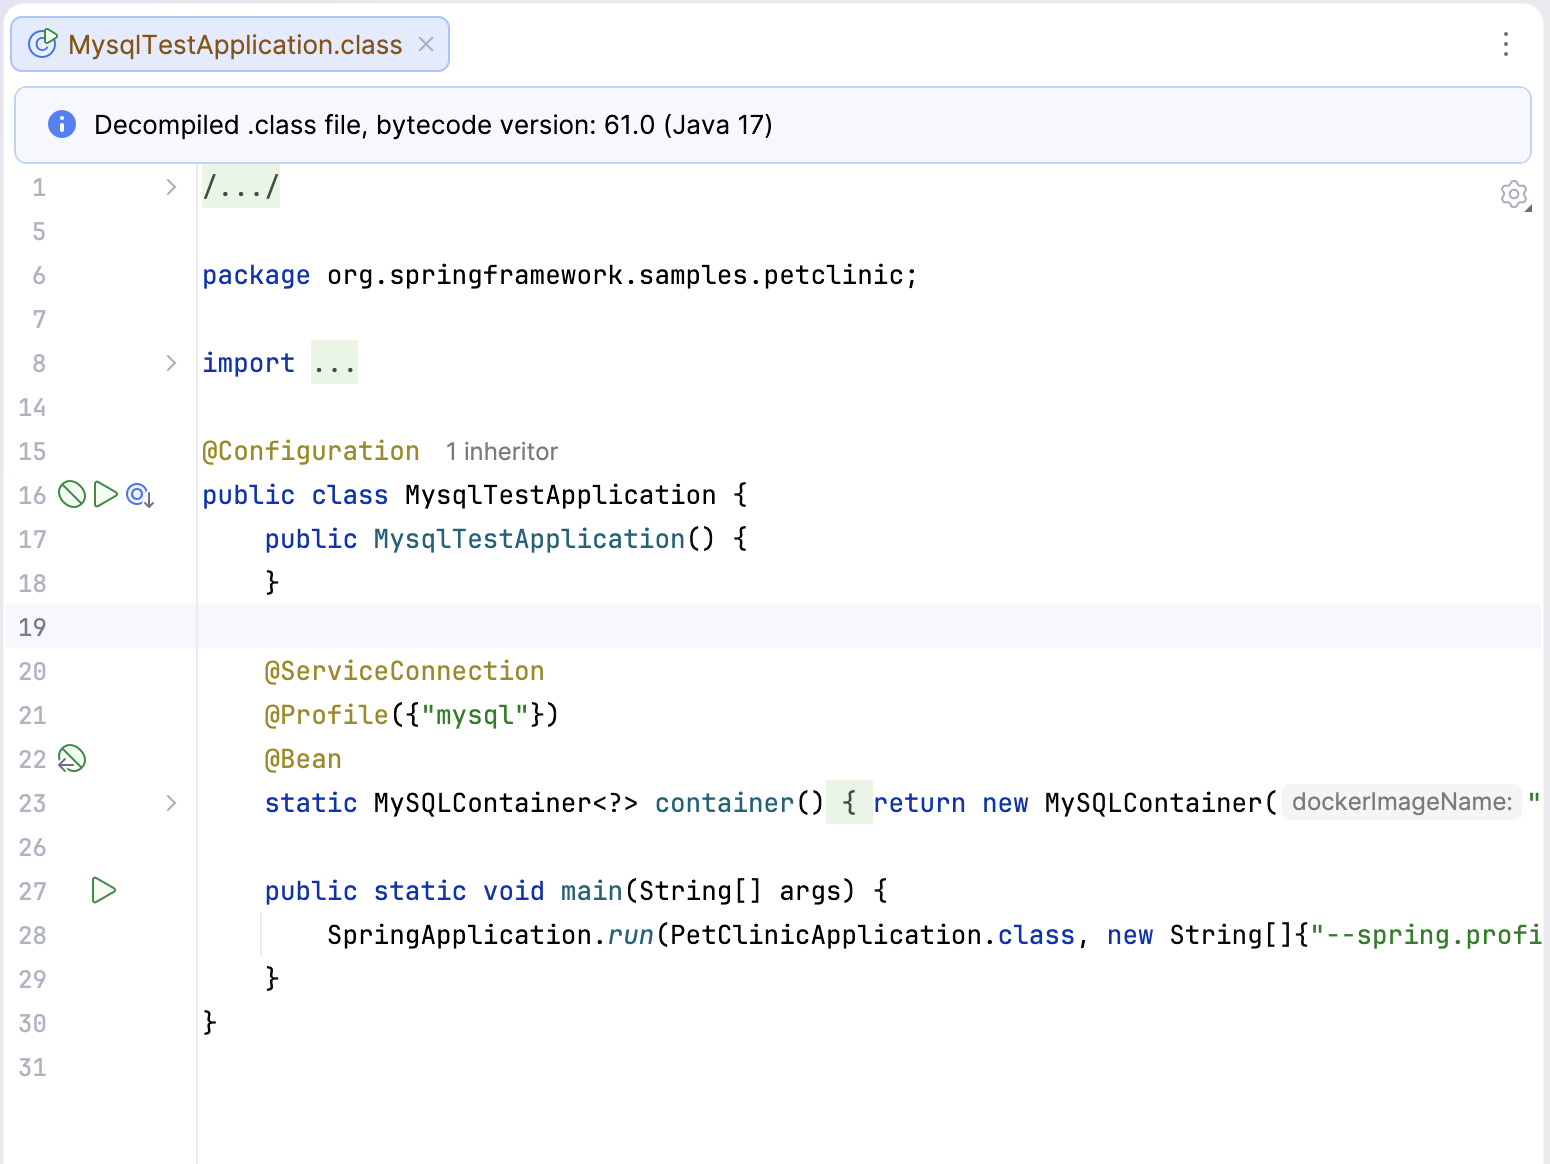
Task: Unfold the '/.../' collapsed region
Action: point(240,187)
